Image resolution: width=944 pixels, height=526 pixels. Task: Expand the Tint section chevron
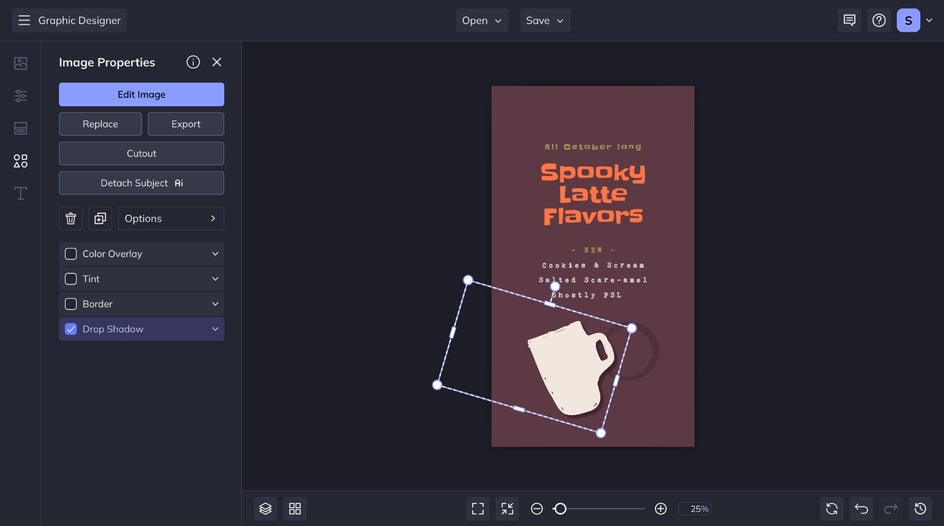(215, 279)
